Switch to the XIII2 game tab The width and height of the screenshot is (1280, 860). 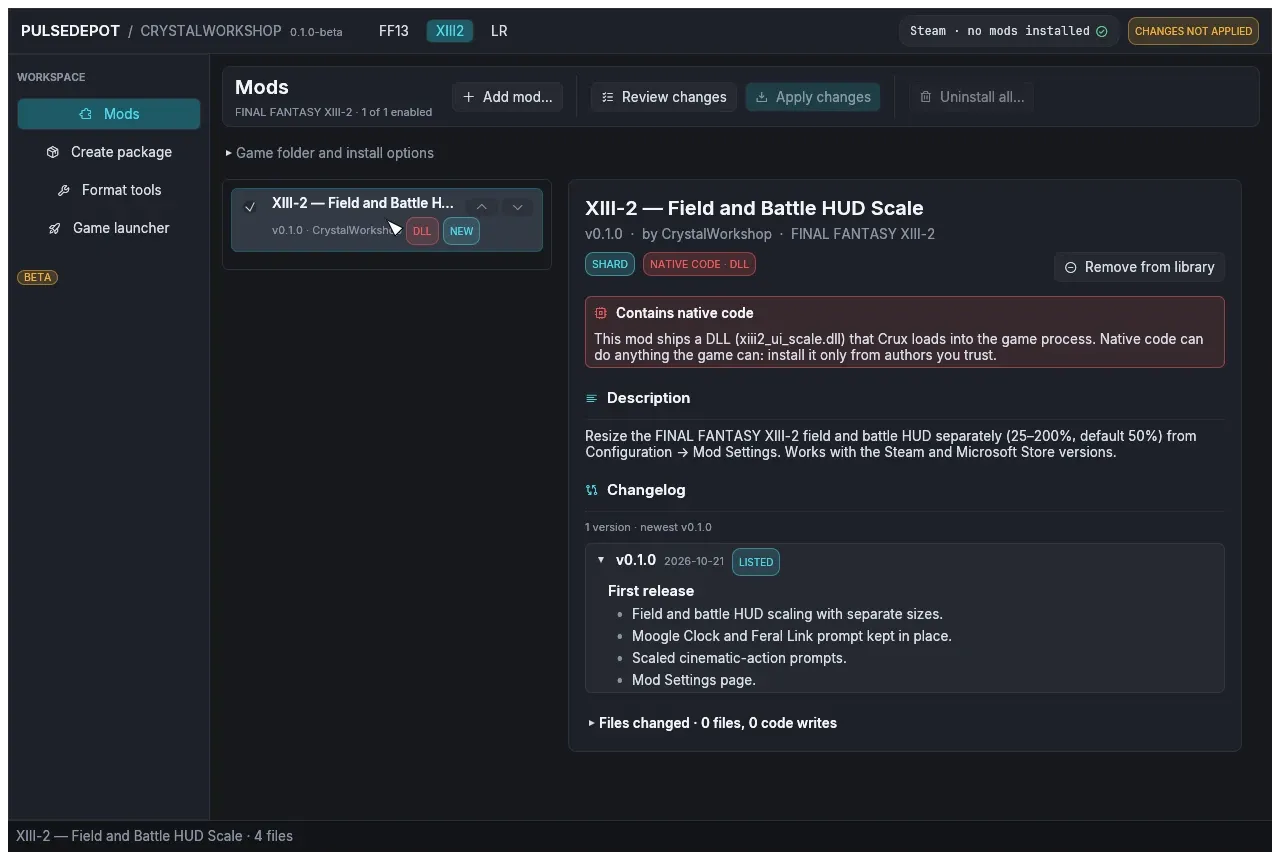[450, 31]
